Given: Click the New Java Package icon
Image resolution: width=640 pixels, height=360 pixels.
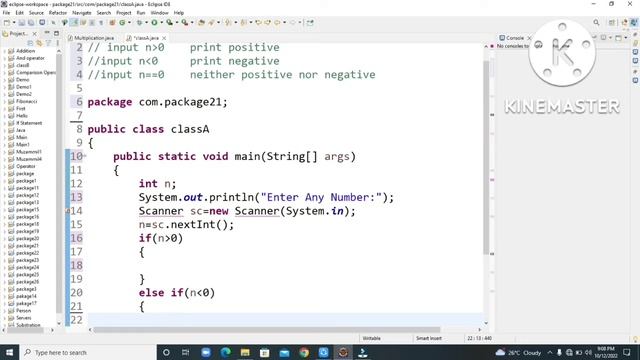Looking at the screenshot, I should click(112, 22).
